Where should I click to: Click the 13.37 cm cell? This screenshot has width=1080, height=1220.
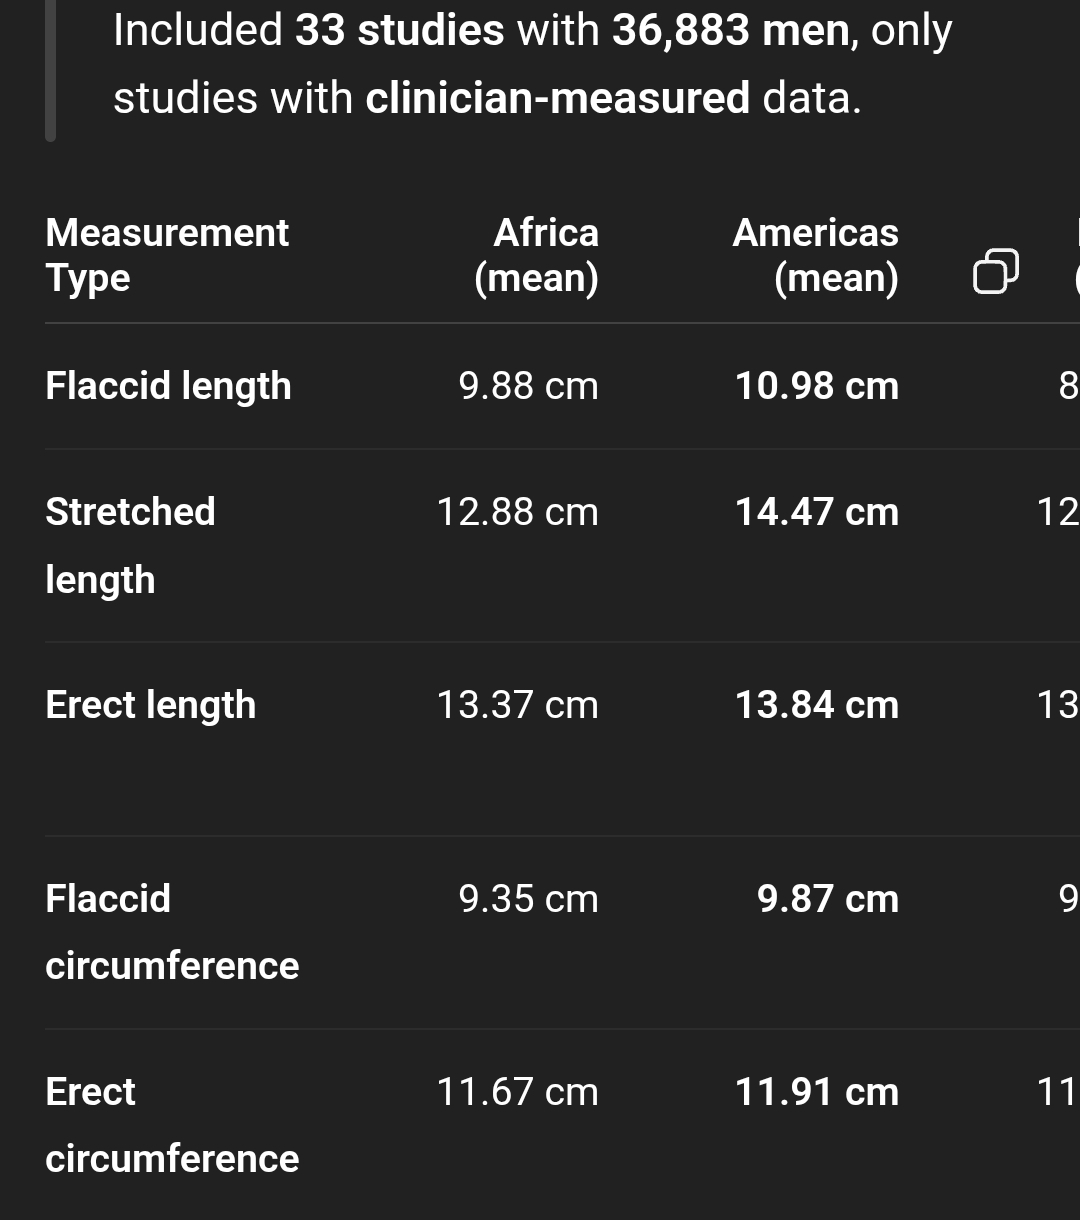517,705
